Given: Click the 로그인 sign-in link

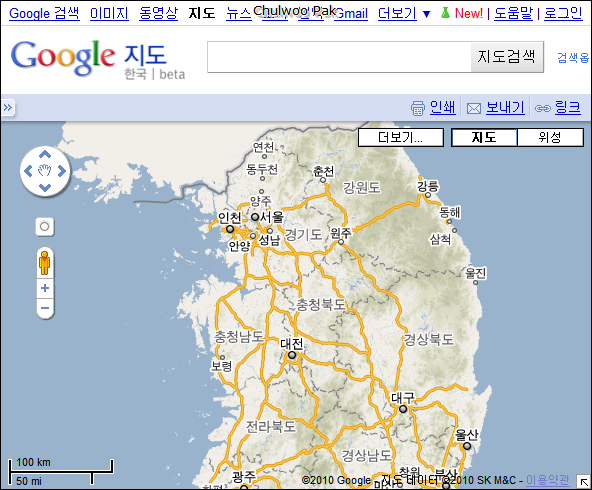Looking at the screenshot, I should [x=563, y=13].
